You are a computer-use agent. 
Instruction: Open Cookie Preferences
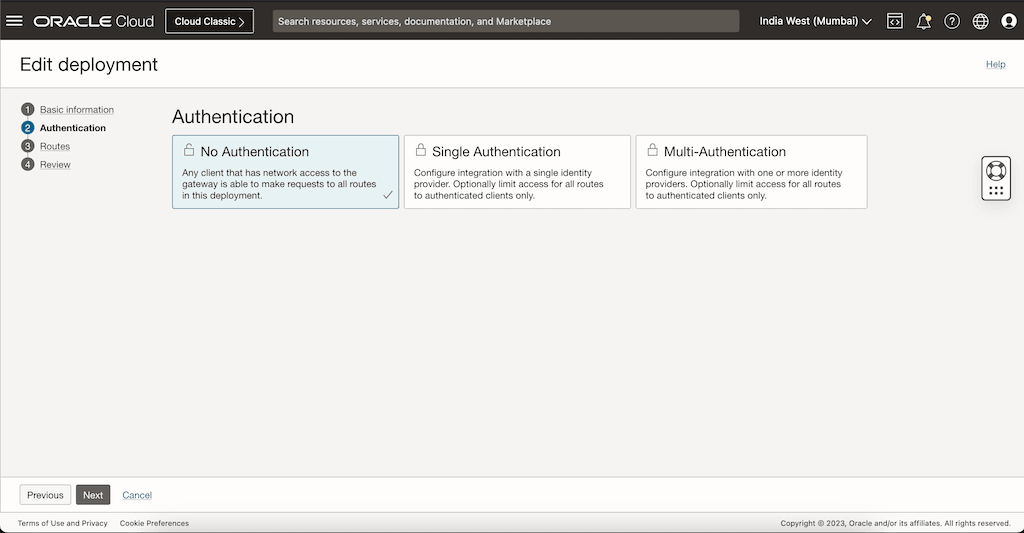click(154, 523)
